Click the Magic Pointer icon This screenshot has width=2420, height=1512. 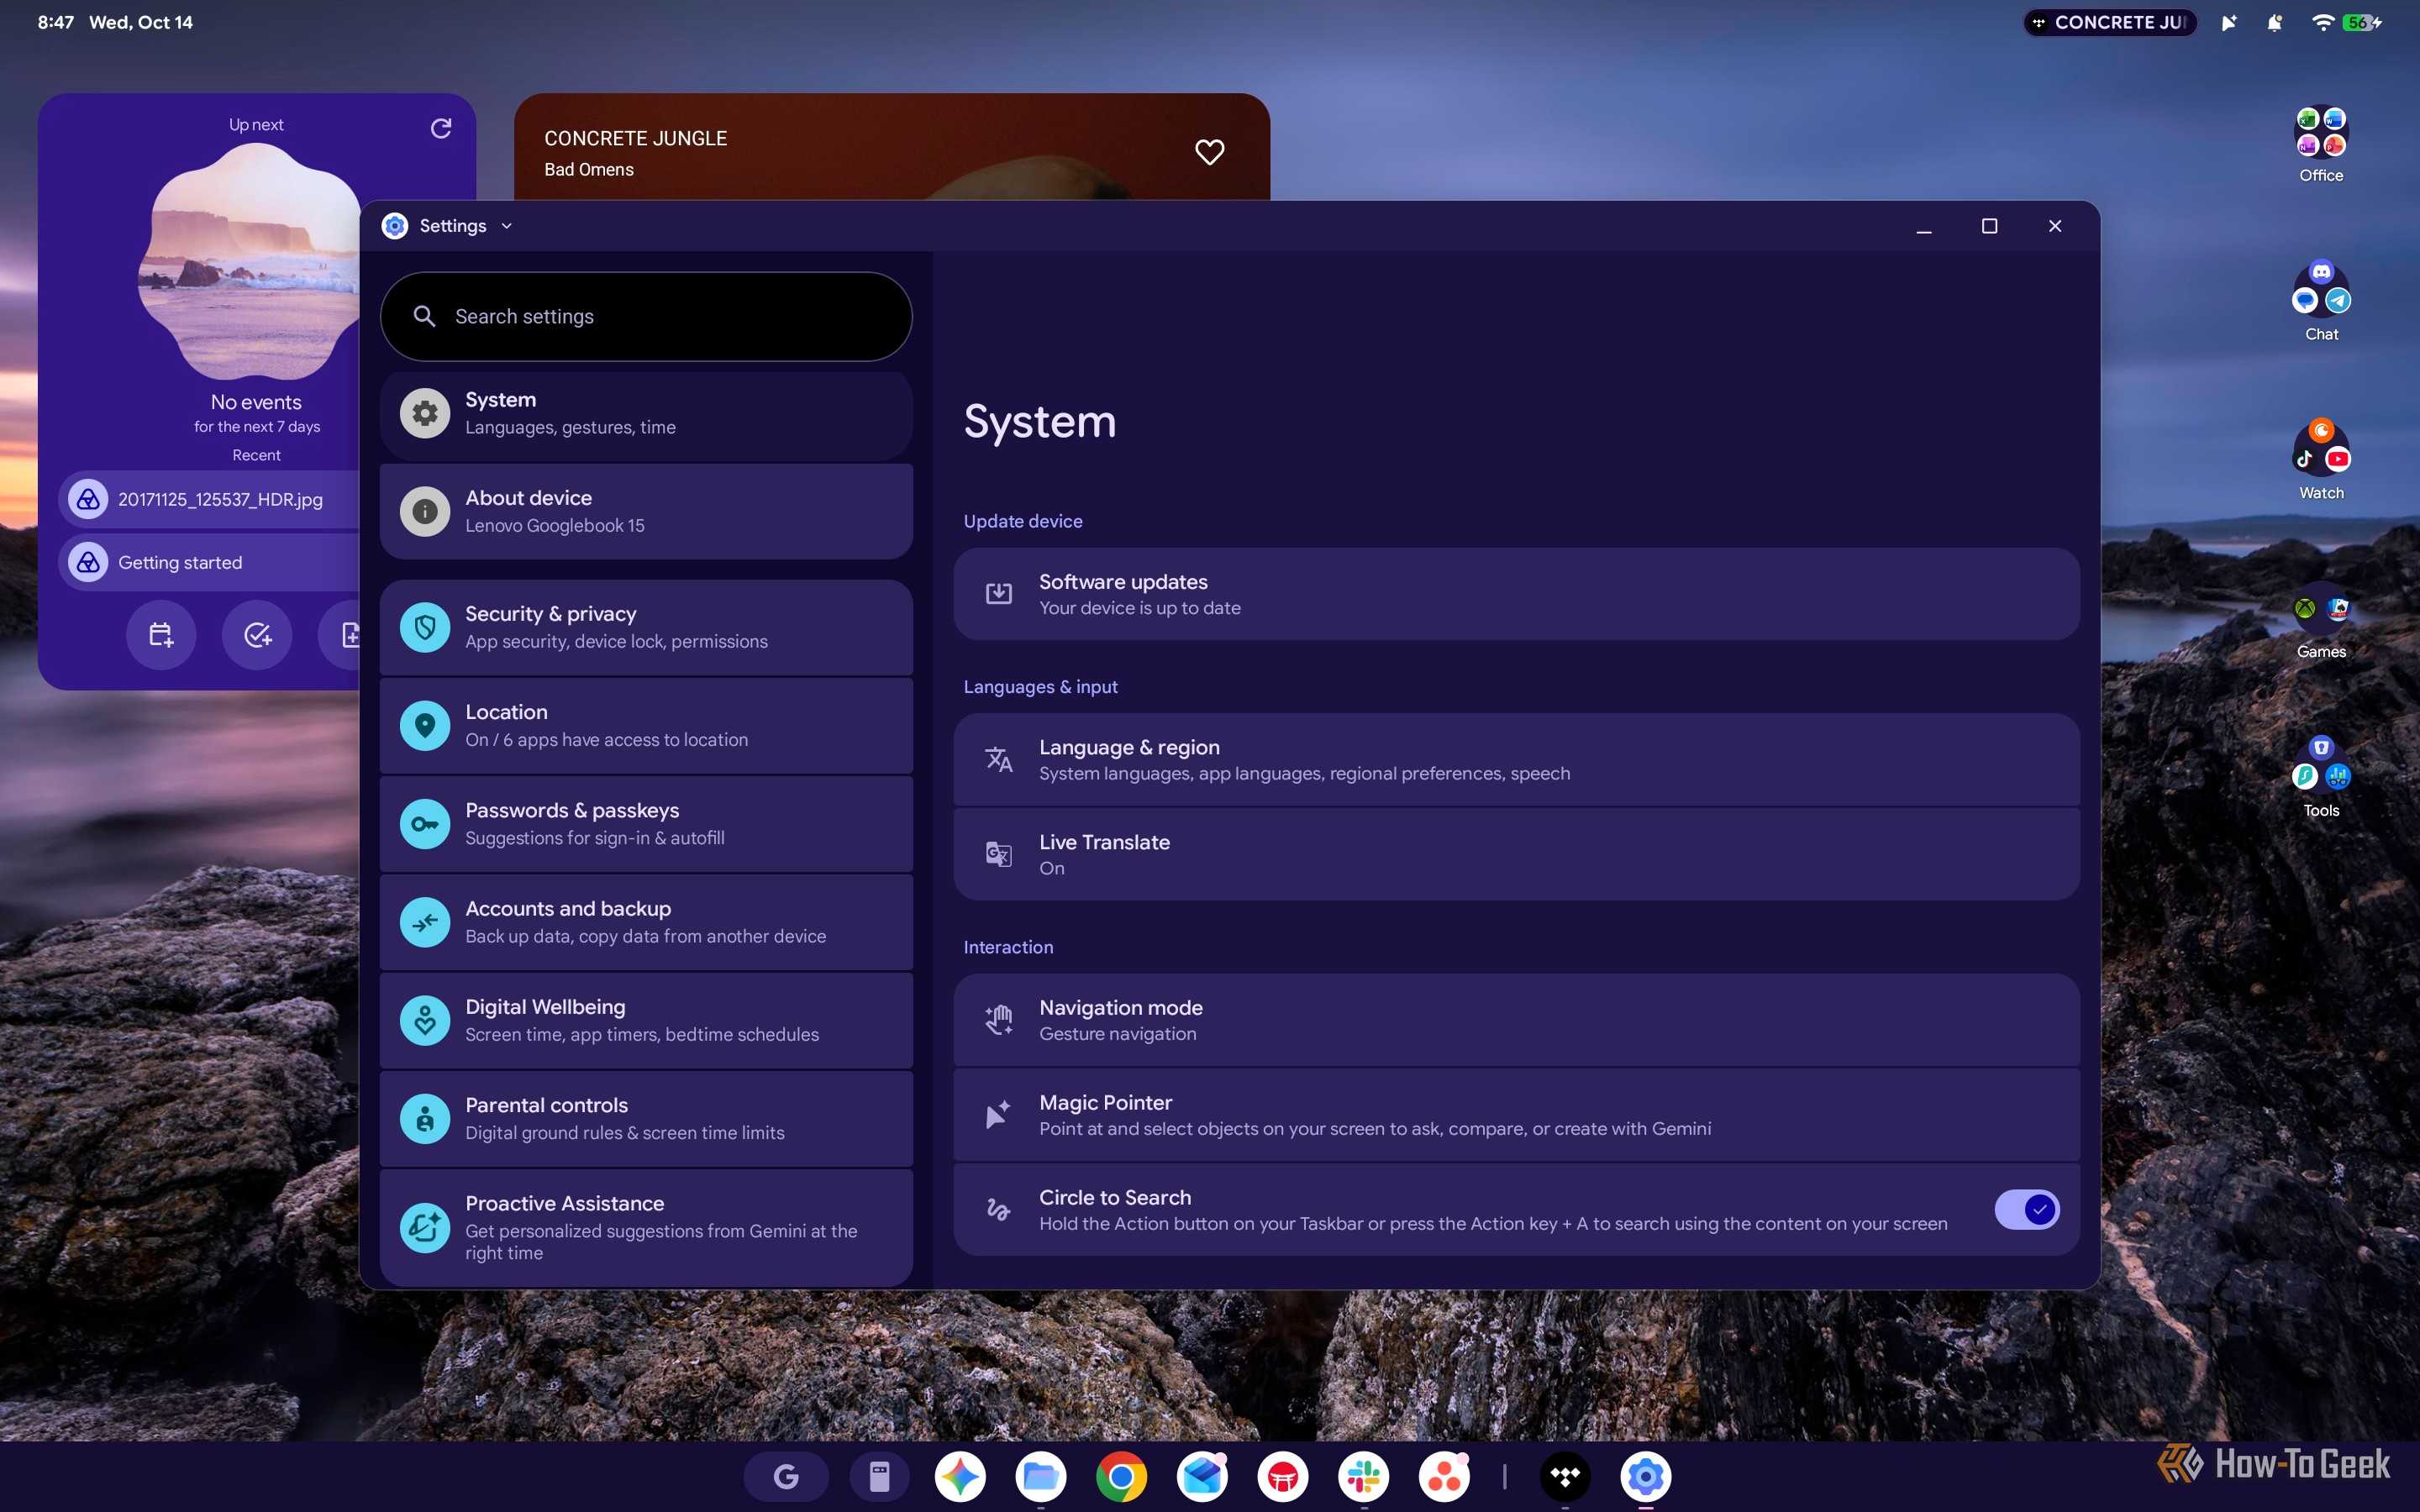(998, 1114)
